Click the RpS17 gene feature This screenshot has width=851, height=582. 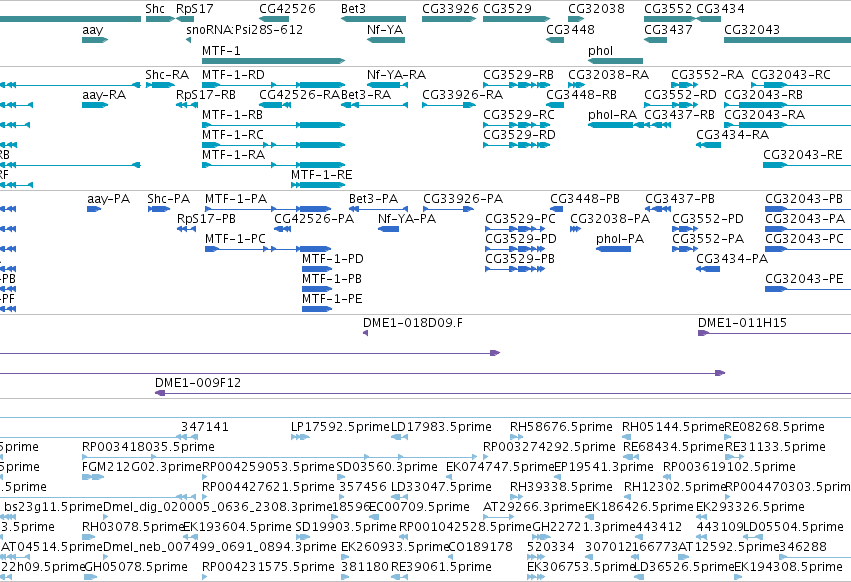(x=185, y=19)
